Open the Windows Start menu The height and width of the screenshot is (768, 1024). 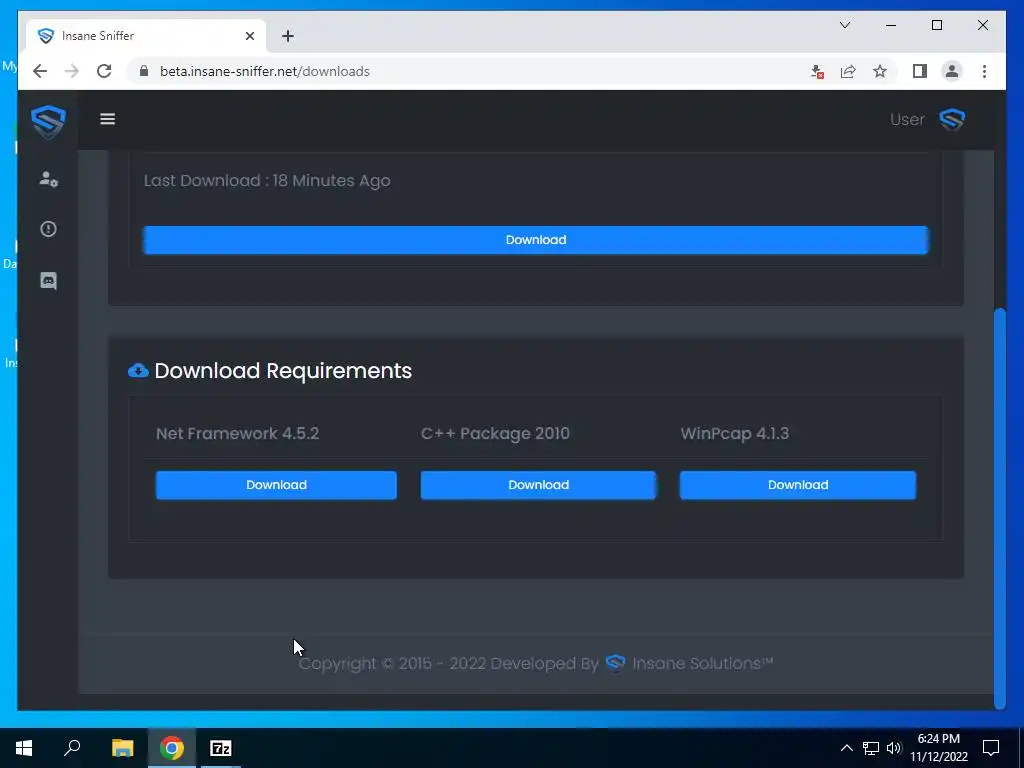(x=24, y=748)
